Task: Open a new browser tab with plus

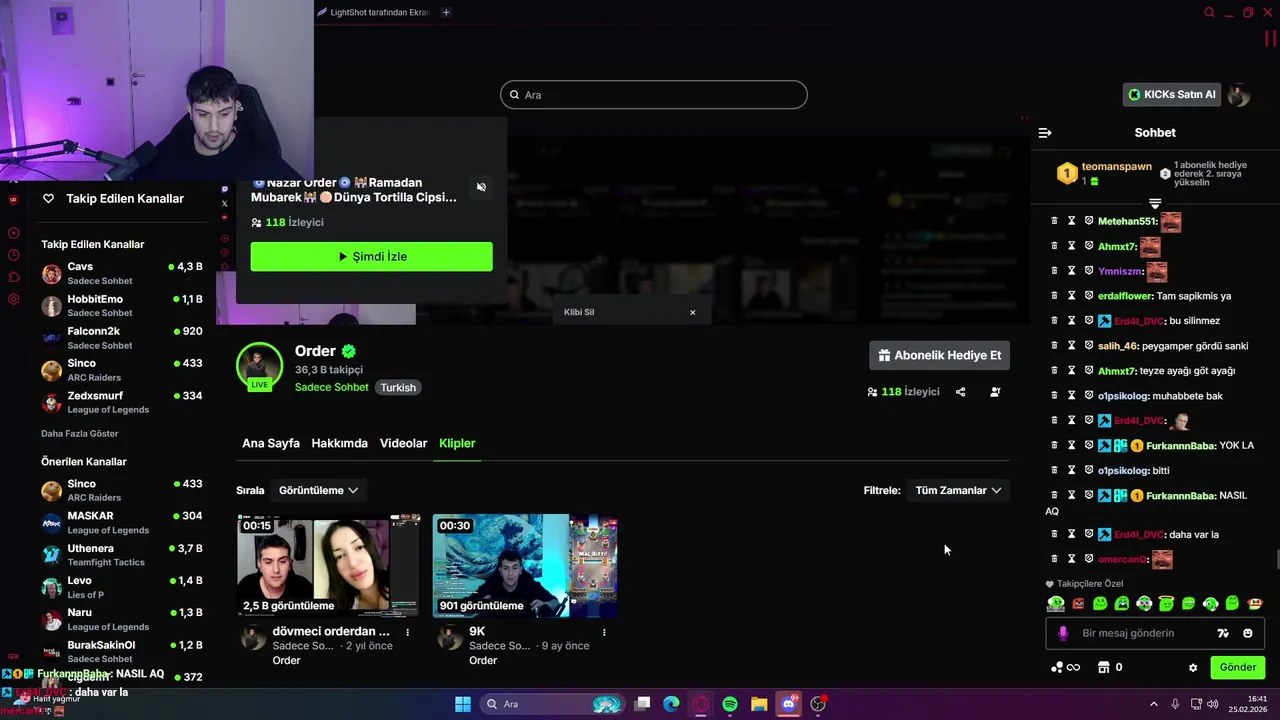Action: pyautogui.click(x=446, y=12)
